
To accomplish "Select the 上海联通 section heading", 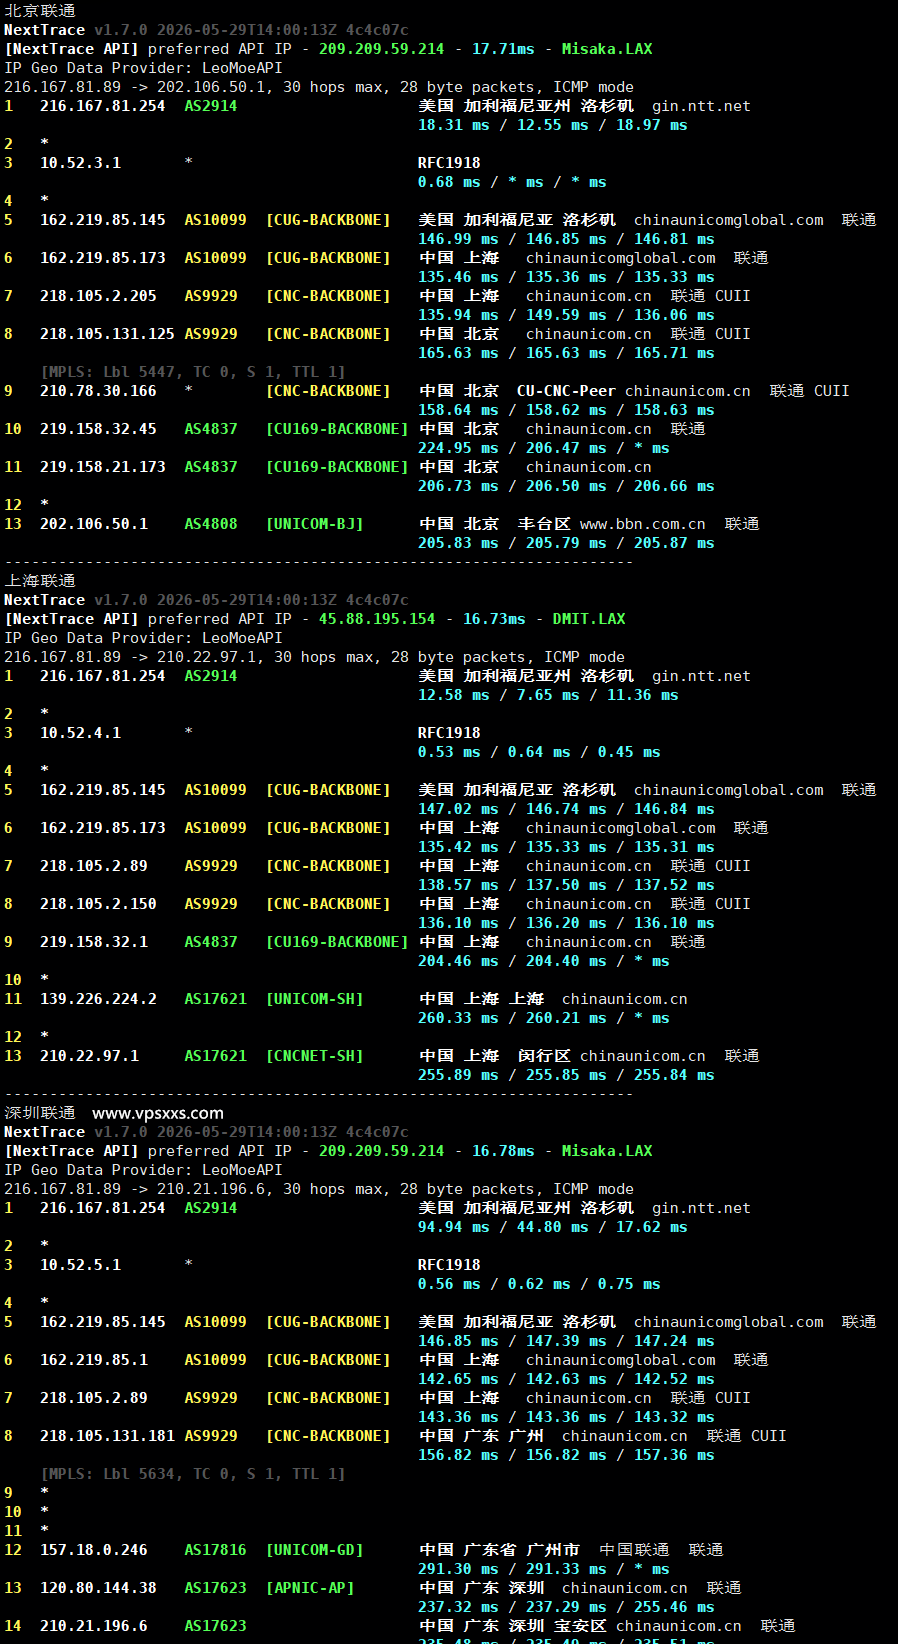I will tap(40, 581).
